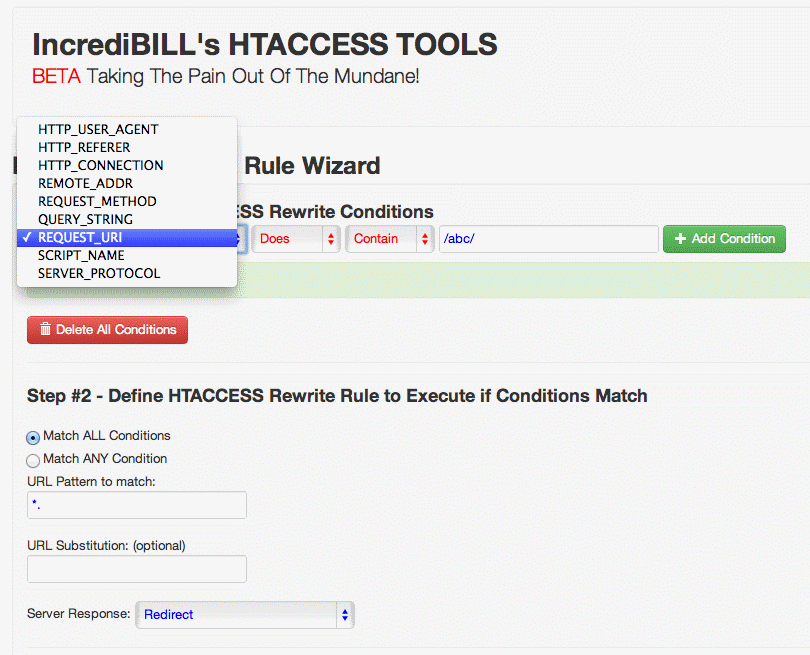Click the URL Substitution input field
This screenshot has width=810, height=655.
point(137,569)
